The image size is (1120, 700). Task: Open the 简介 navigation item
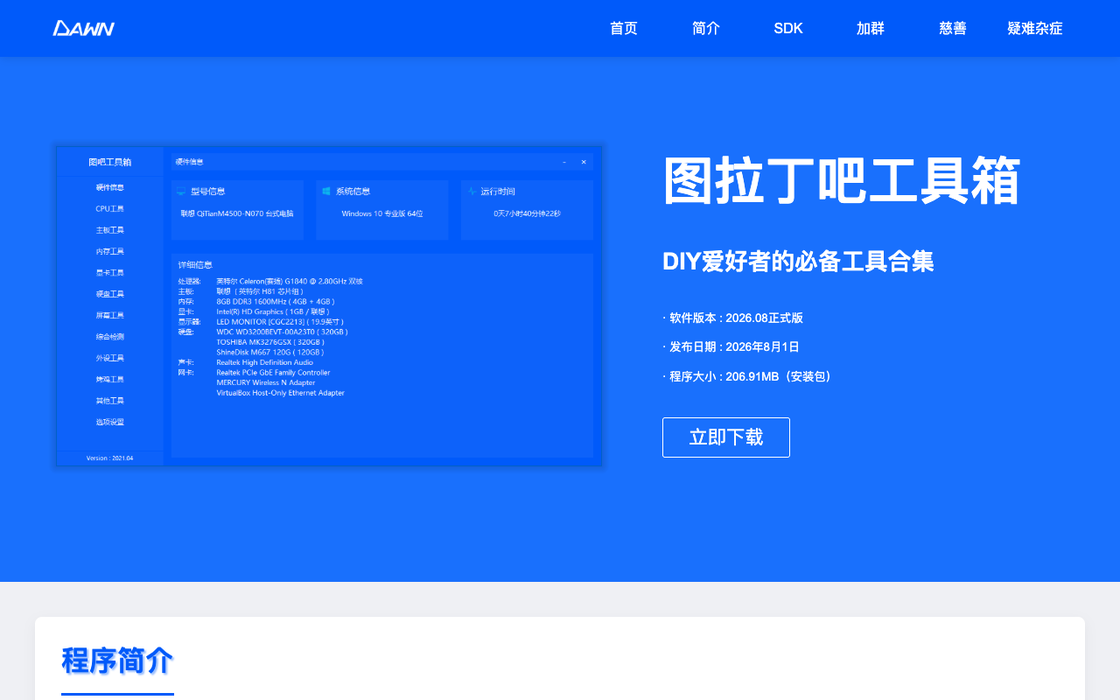coord(706,29)
